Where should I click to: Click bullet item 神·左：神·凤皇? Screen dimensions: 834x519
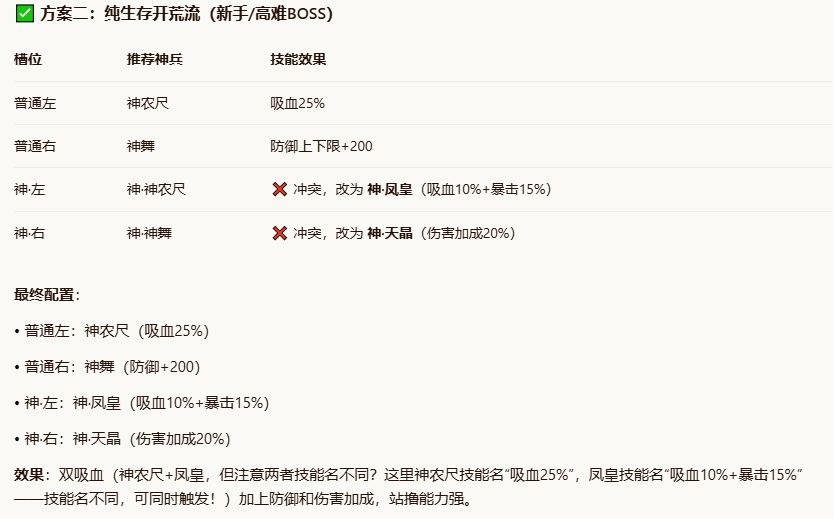pyautogui.click(x=142, y=403)
